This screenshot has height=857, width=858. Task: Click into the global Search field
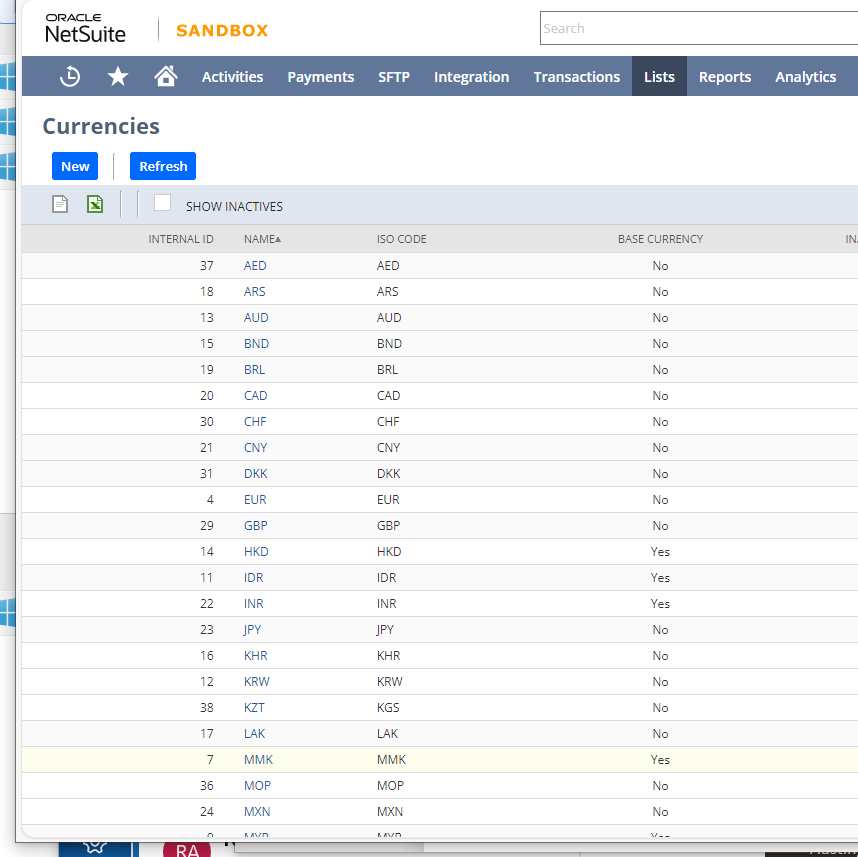point(699,28)
